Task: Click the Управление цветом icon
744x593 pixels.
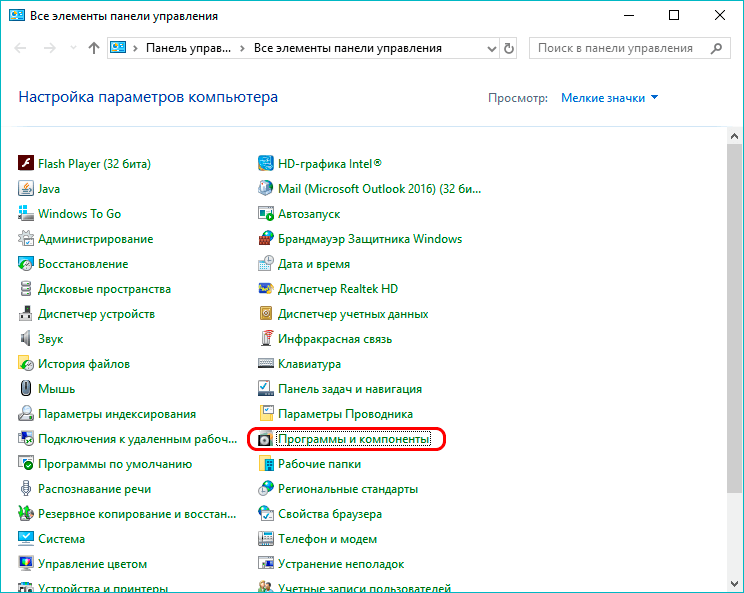Action: [x=26, y=564]
